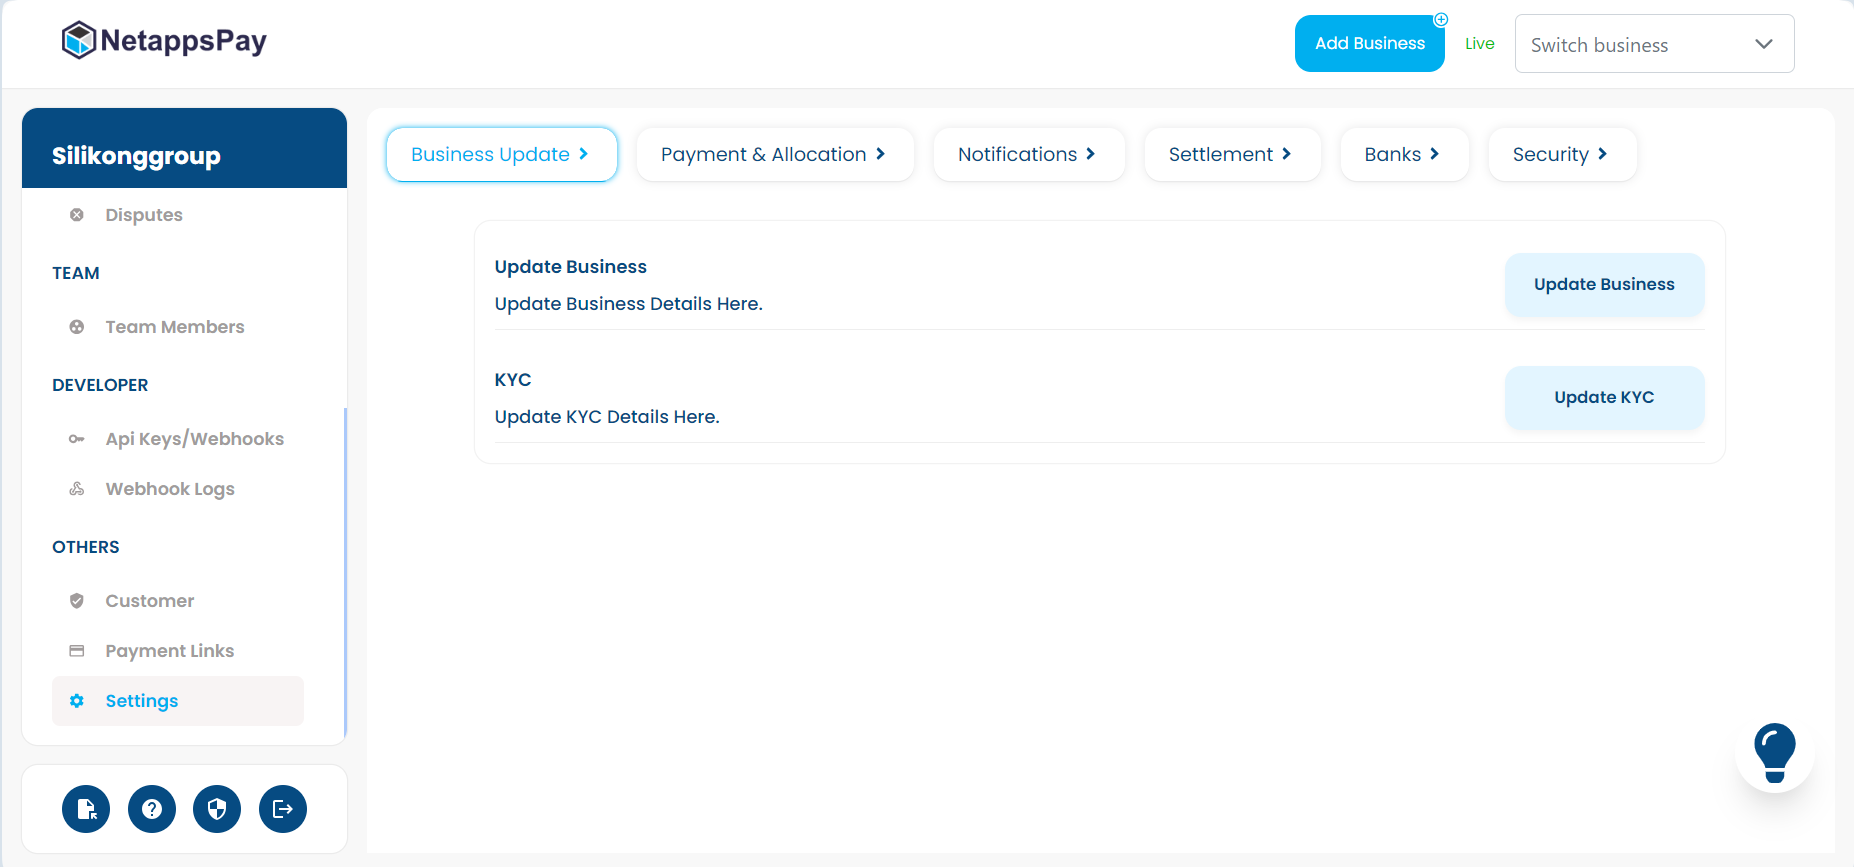The image size is (1854, 867).
Task: Click the NetappsPay brand name
Action: [184, 41]
